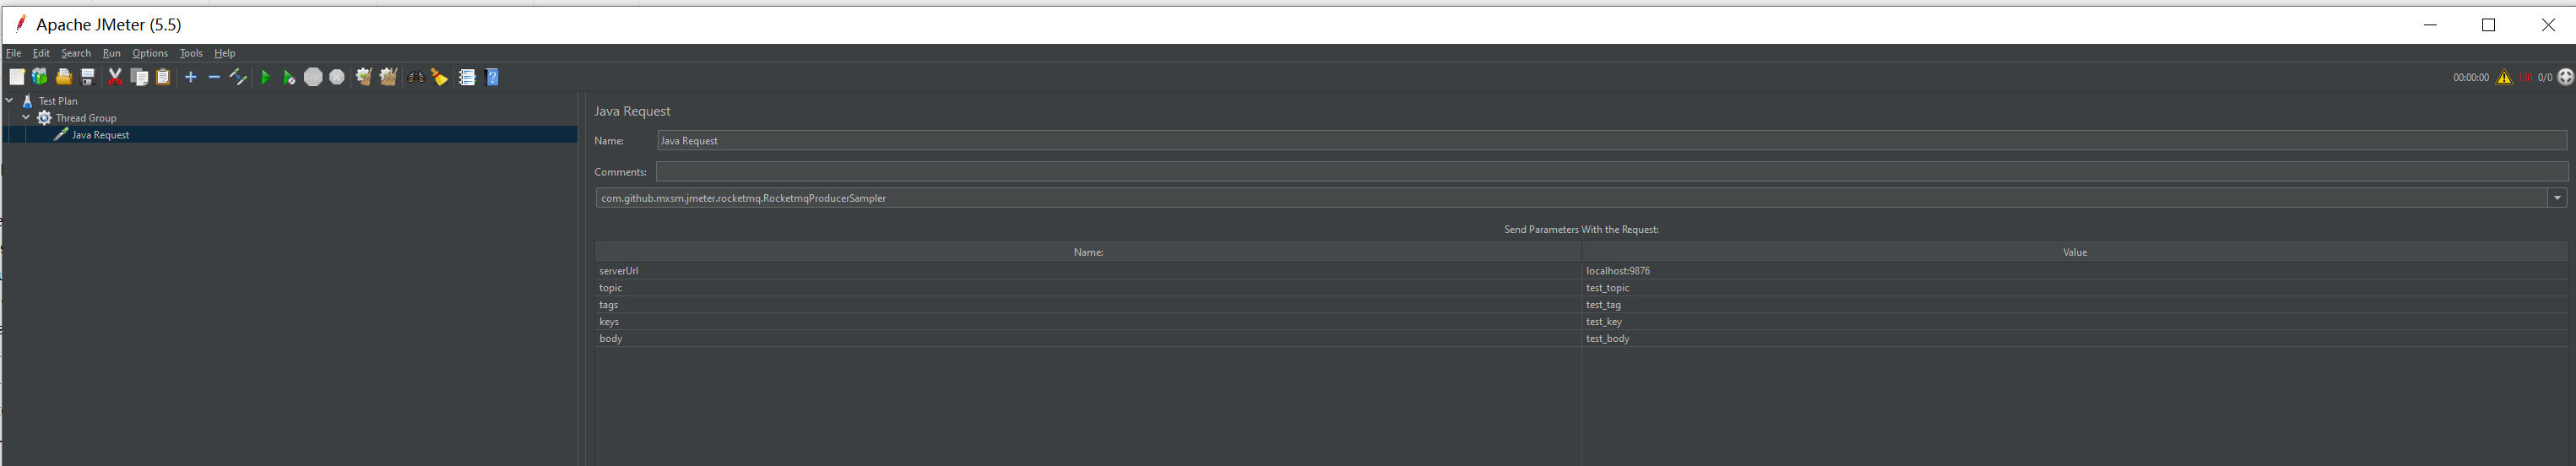Viewport: 2576px width, 466px height.
Task: Select the serverUrl parameter name cell
Action: pos(1088,271)
